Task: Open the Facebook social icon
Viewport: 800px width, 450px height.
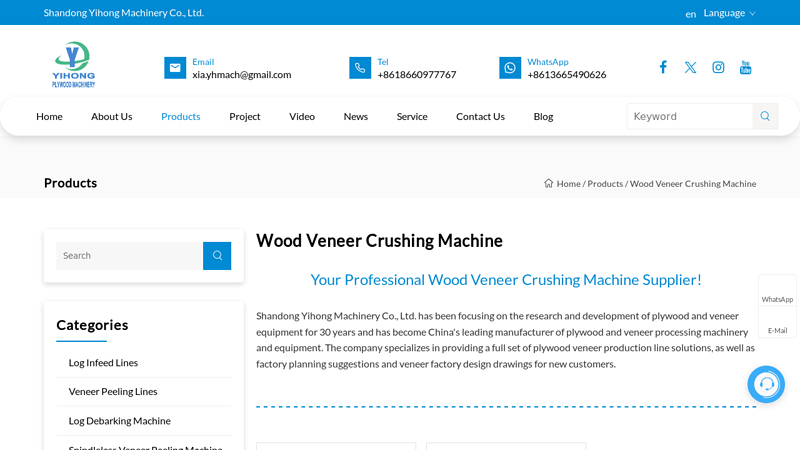Action: pos(663,67)
